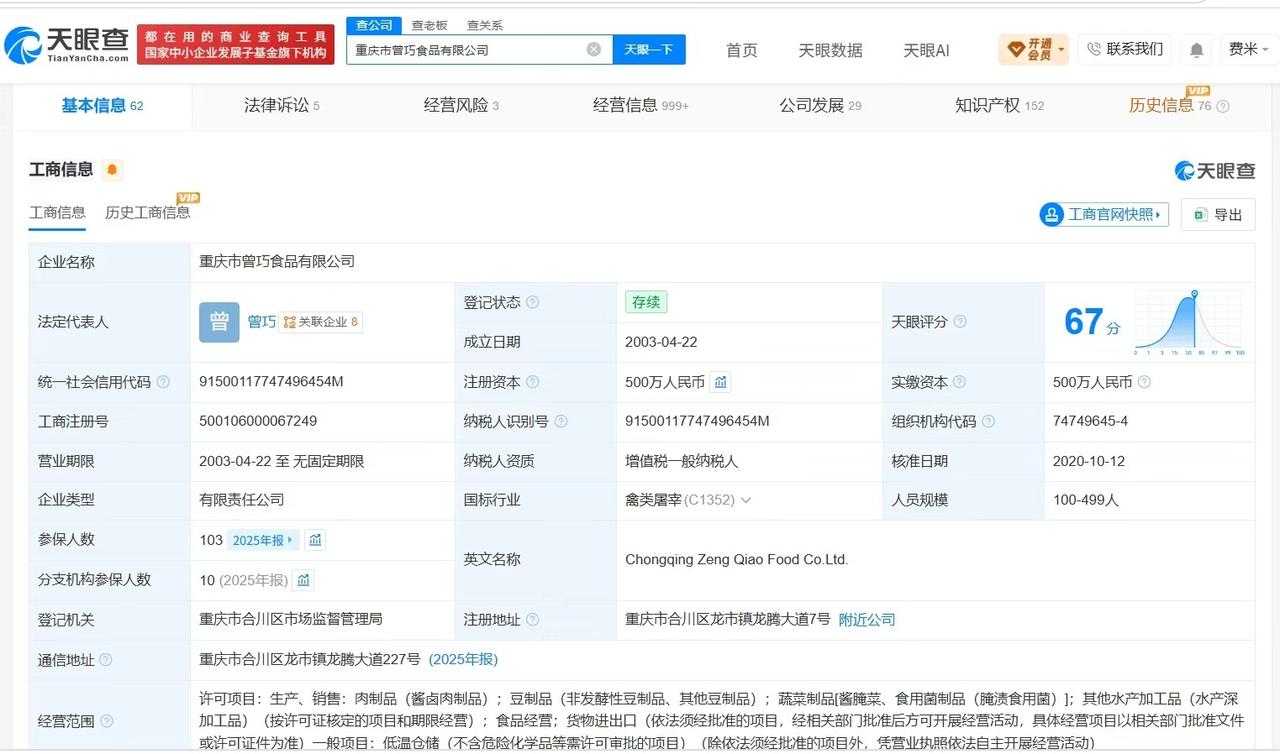Open the 曾巧 legal representative link
This screenshot has width=1280, height=754.
coord(262,322)
